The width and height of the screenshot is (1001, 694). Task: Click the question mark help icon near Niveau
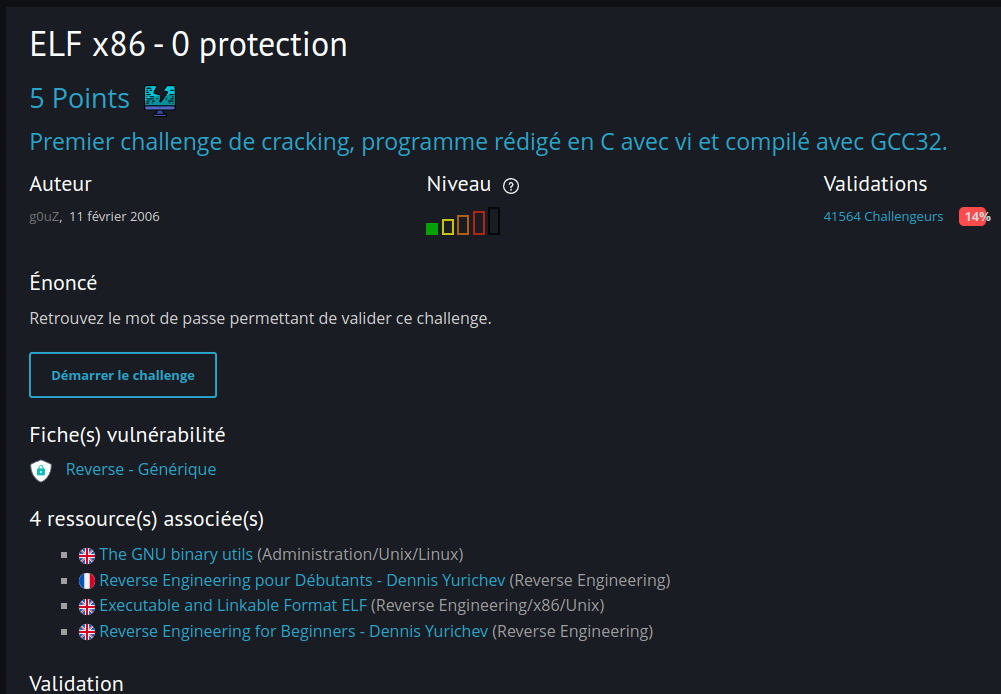click(511, 186)
